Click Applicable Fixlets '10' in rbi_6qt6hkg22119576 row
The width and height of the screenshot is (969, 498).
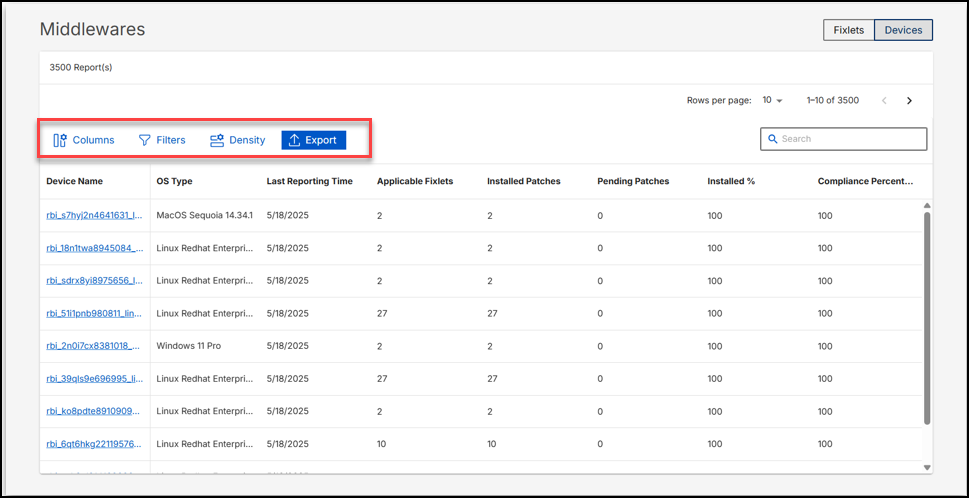point(382,444)
